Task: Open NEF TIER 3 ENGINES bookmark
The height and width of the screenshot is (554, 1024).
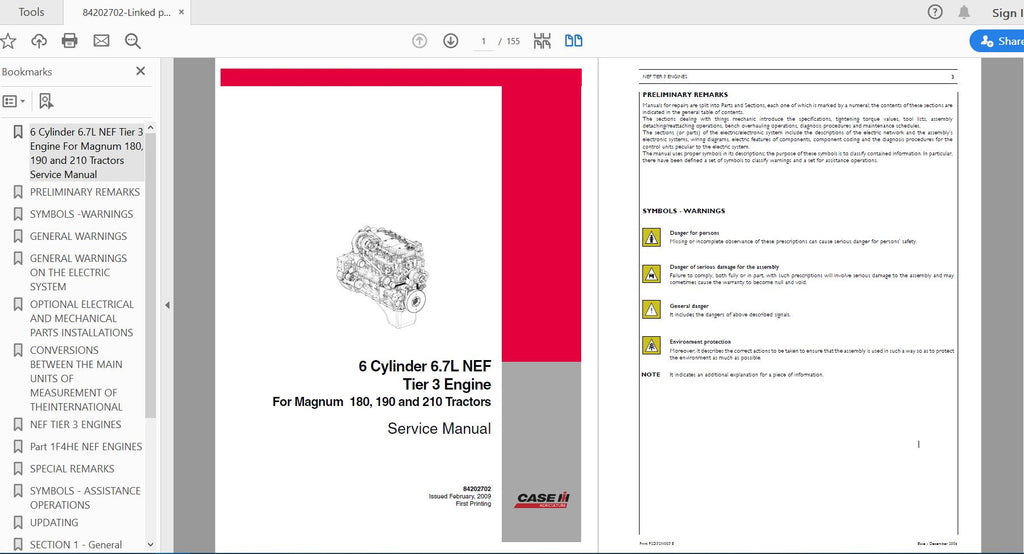Action: 75,425
